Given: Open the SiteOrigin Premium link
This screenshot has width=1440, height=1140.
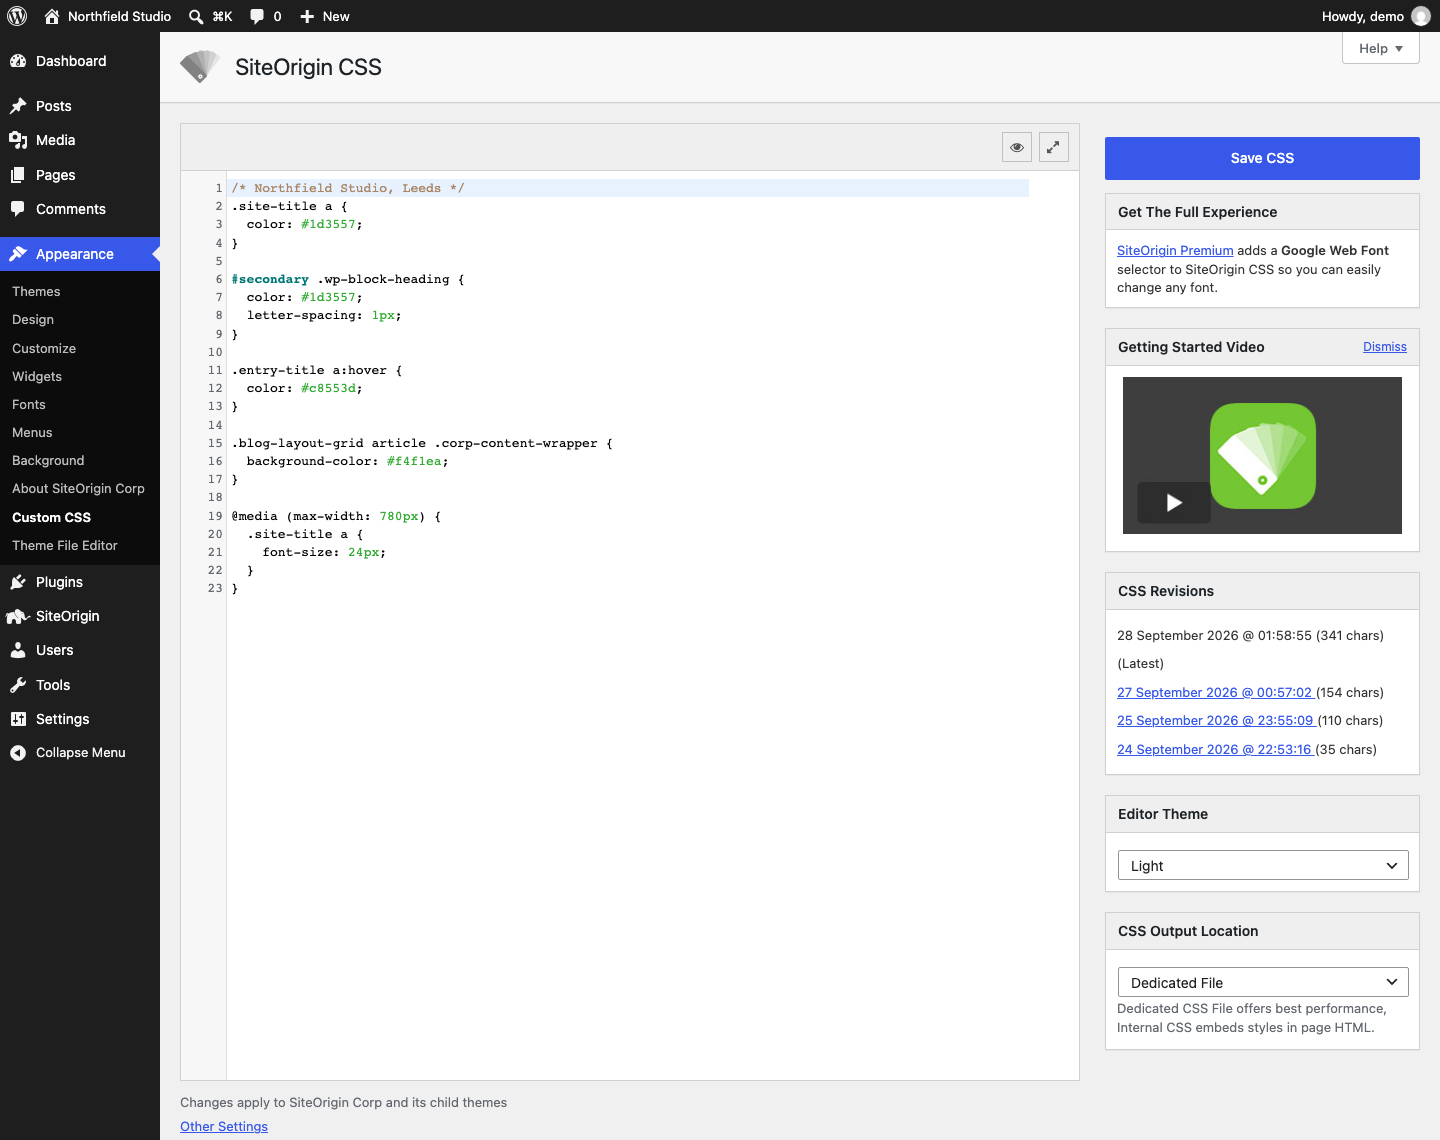Looking at the screenshot, I should coord(1175,250).
